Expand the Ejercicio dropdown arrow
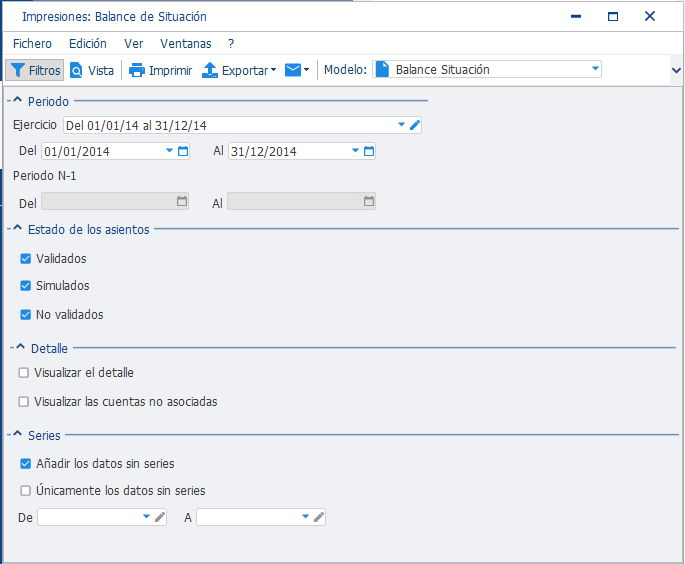Image resolution: width=685 pixels, height=564 pixels. click(x=401, y=125)
